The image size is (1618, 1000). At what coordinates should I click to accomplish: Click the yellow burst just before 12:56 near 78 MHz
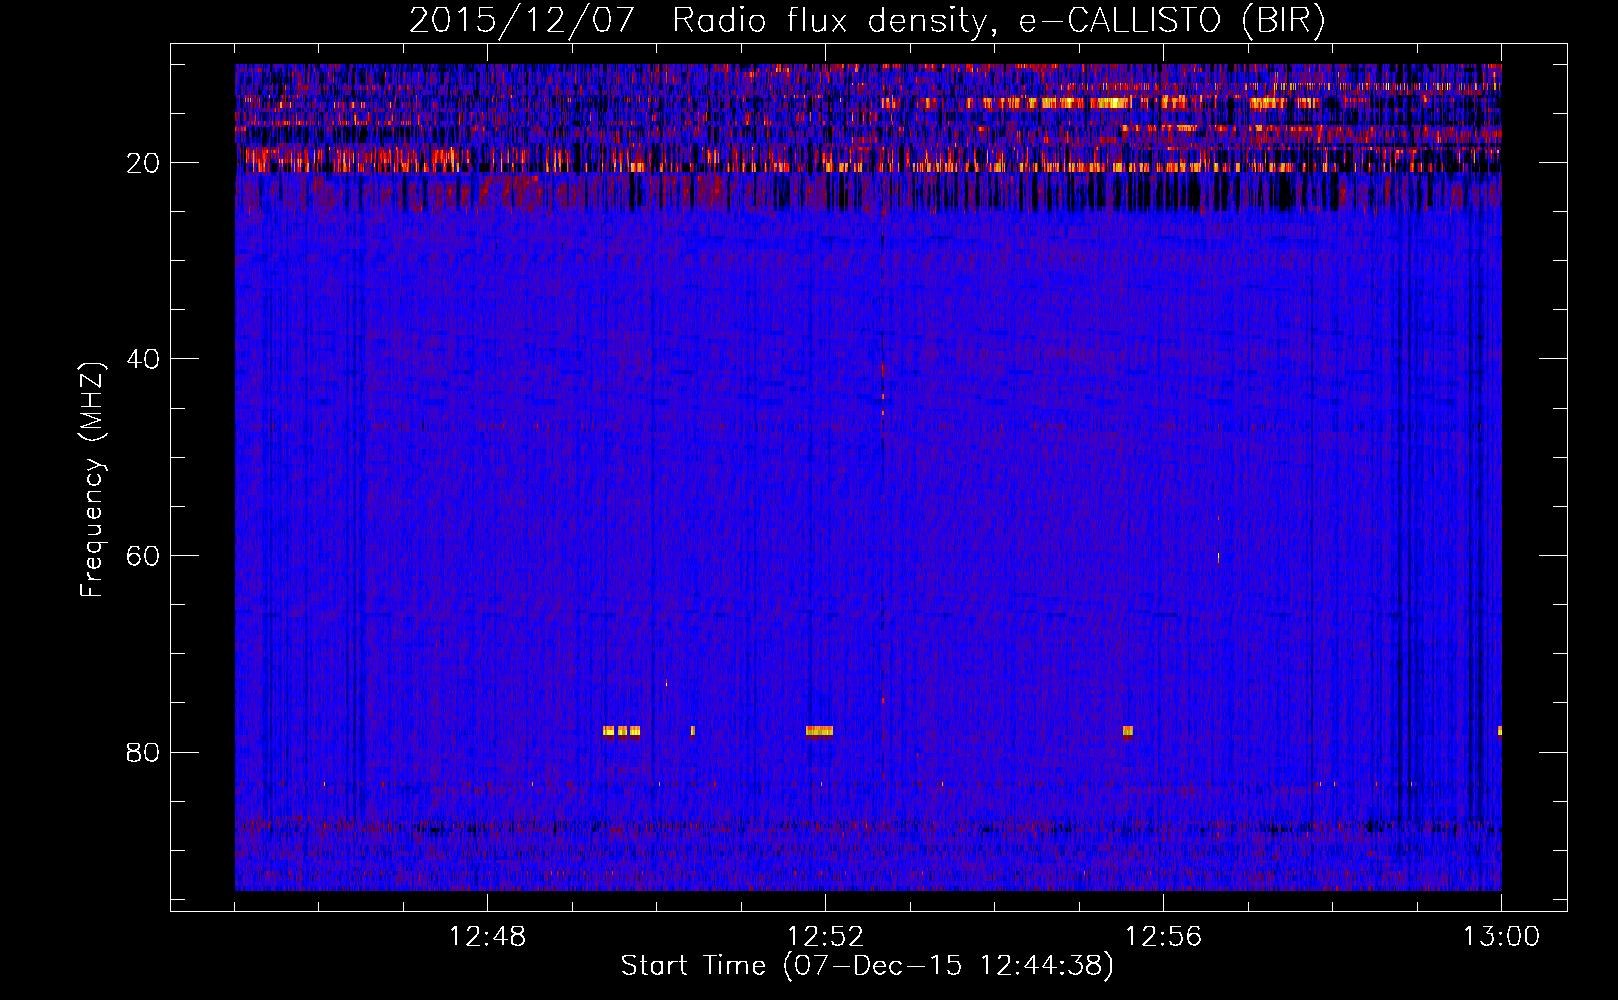point(1128,731)
